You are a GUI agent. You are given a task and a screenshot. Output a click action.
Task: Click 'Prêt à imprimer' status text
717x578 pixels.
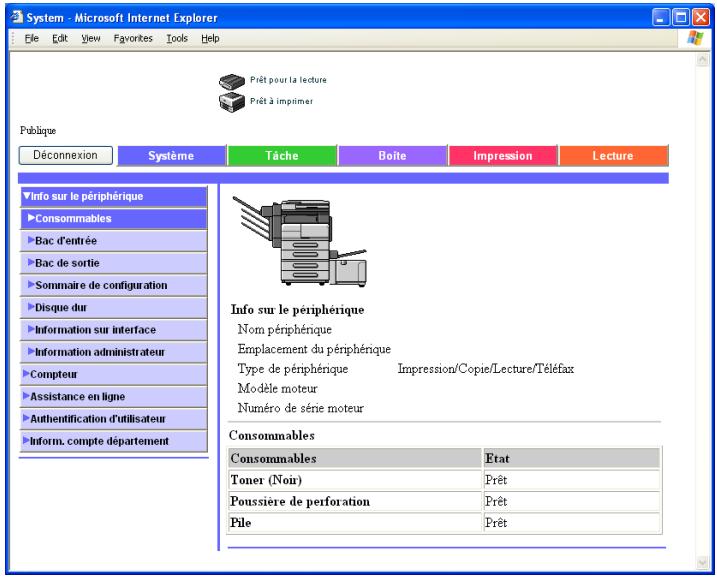(x=282, y=101)
